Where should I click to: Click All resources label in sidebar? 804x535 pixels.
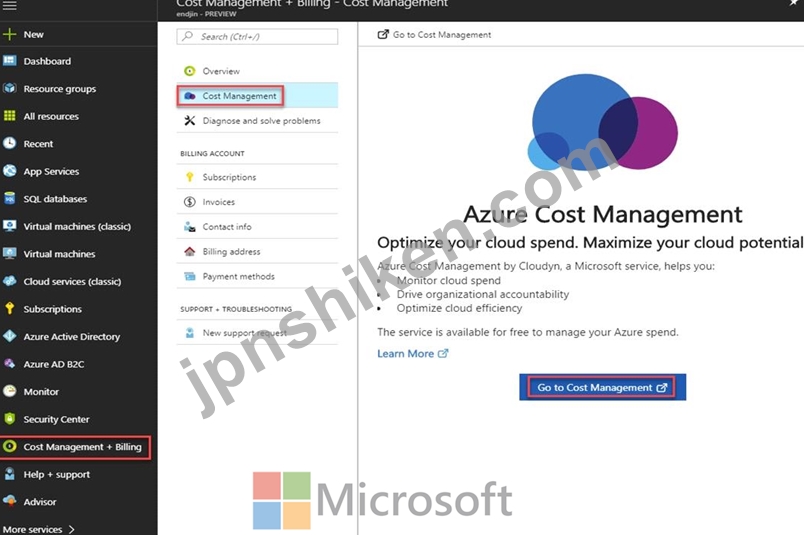click(x=51, y=116)
